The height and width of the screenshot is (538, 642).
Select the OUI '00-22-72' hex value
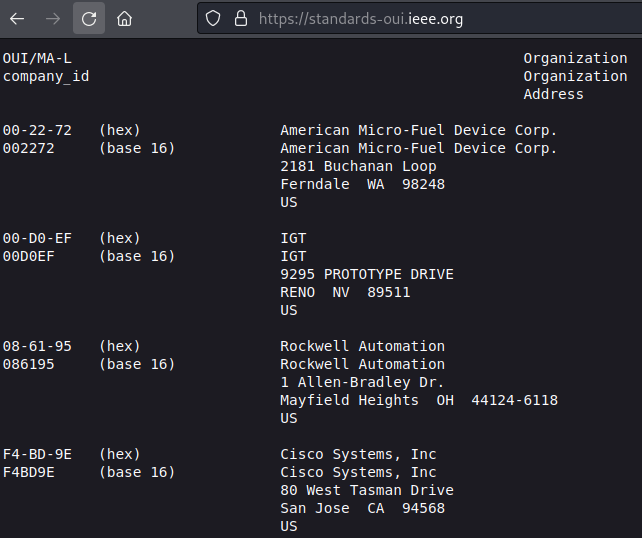pyautogui.click(x=37, y=131)
